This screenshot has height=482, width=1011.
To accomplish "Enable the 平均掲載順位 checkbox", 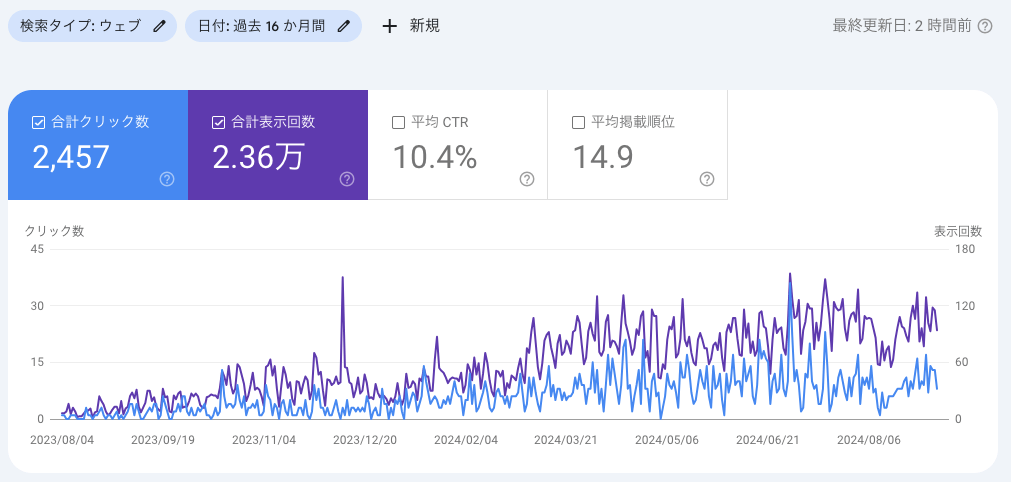I will tap(578, 122).
